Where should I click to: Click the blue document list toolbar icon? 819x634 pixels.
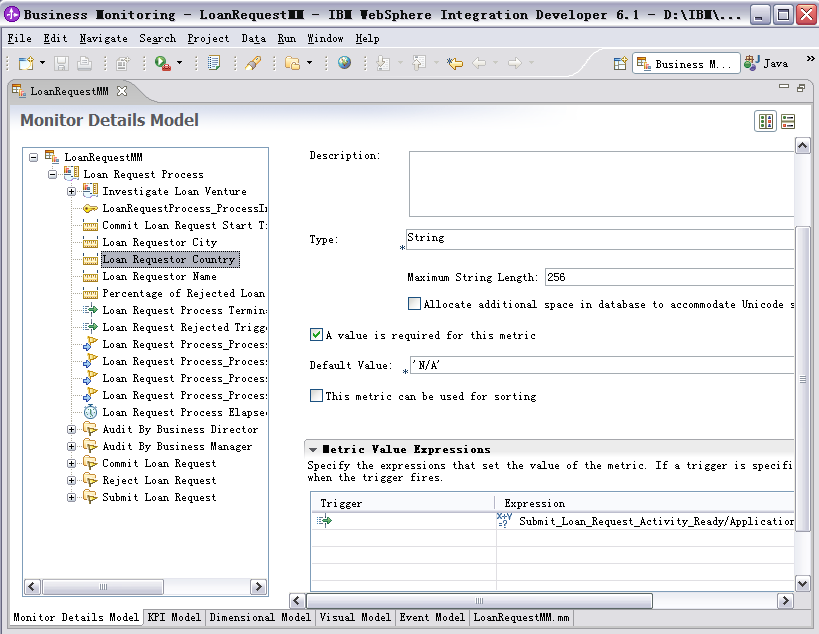tap(214, 63)
